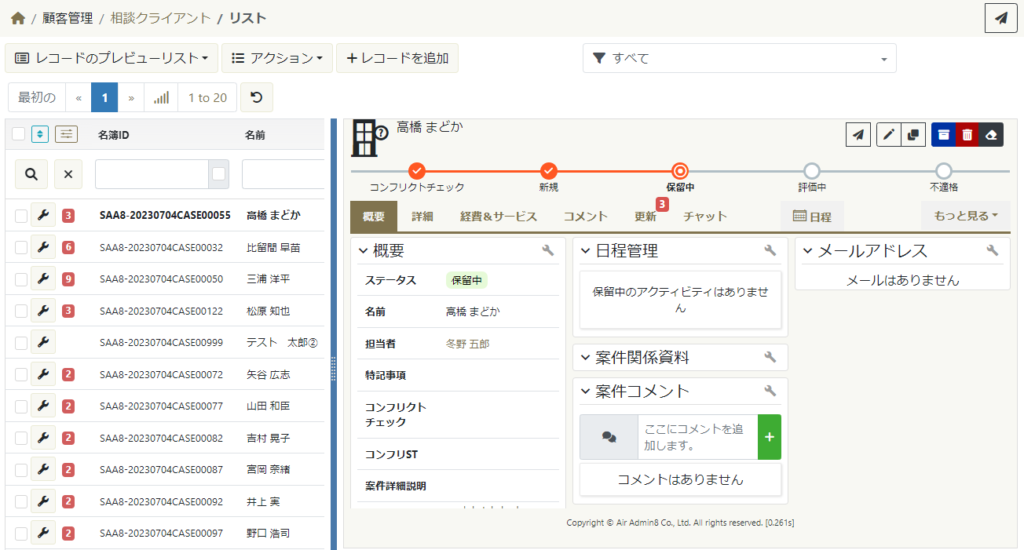This screenshot has width=1024, height=550.
Task: Tick the select-all checkbox in list header
Action: click(18, 134)
